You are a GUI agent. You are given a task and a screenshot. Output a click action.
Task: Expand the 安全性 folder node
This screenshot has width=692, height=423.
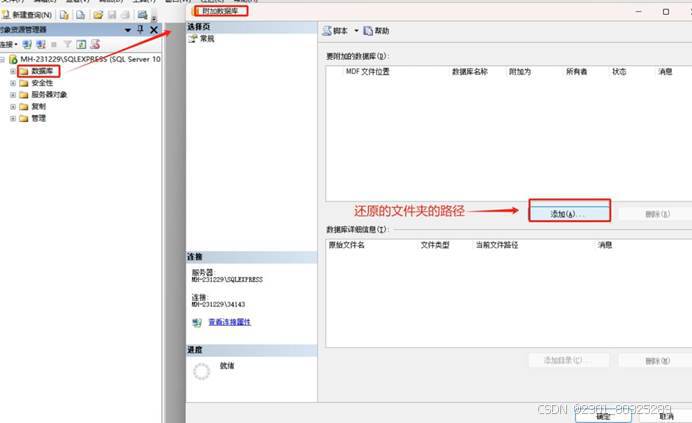(x=13, y=83)
